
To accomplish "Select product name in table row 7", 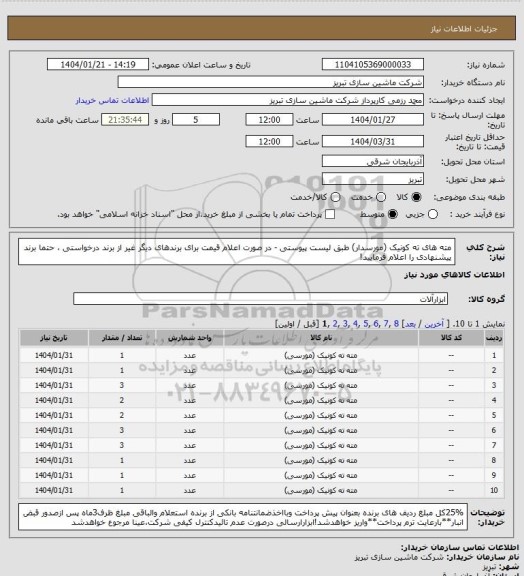I will 321,445.
